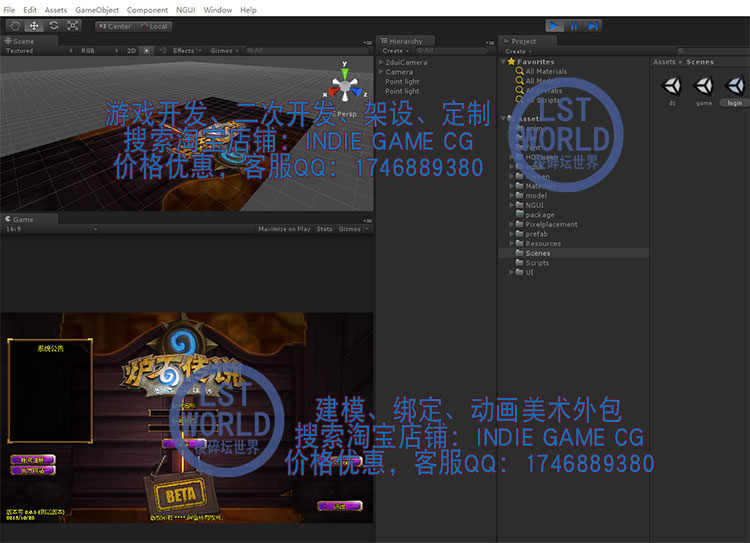This screenshot has width=750, height=543.
Task: Open the Scene view Gizmos dropdown
Action: (224, 51)
